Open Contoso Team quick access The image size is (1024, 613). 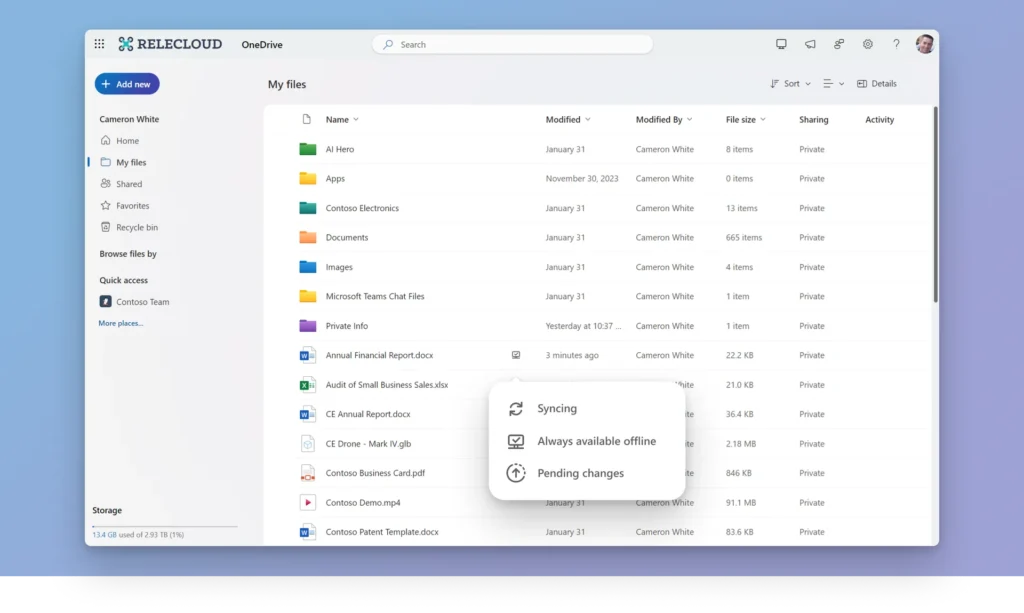pos(142,302)
